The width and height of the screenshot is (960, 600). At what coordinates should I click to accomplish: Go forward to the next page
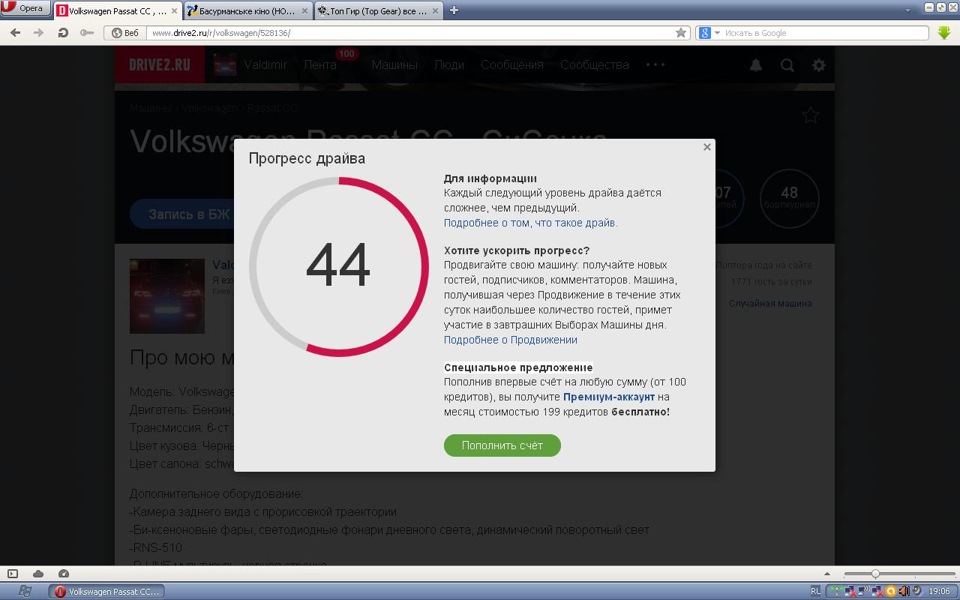39,32
